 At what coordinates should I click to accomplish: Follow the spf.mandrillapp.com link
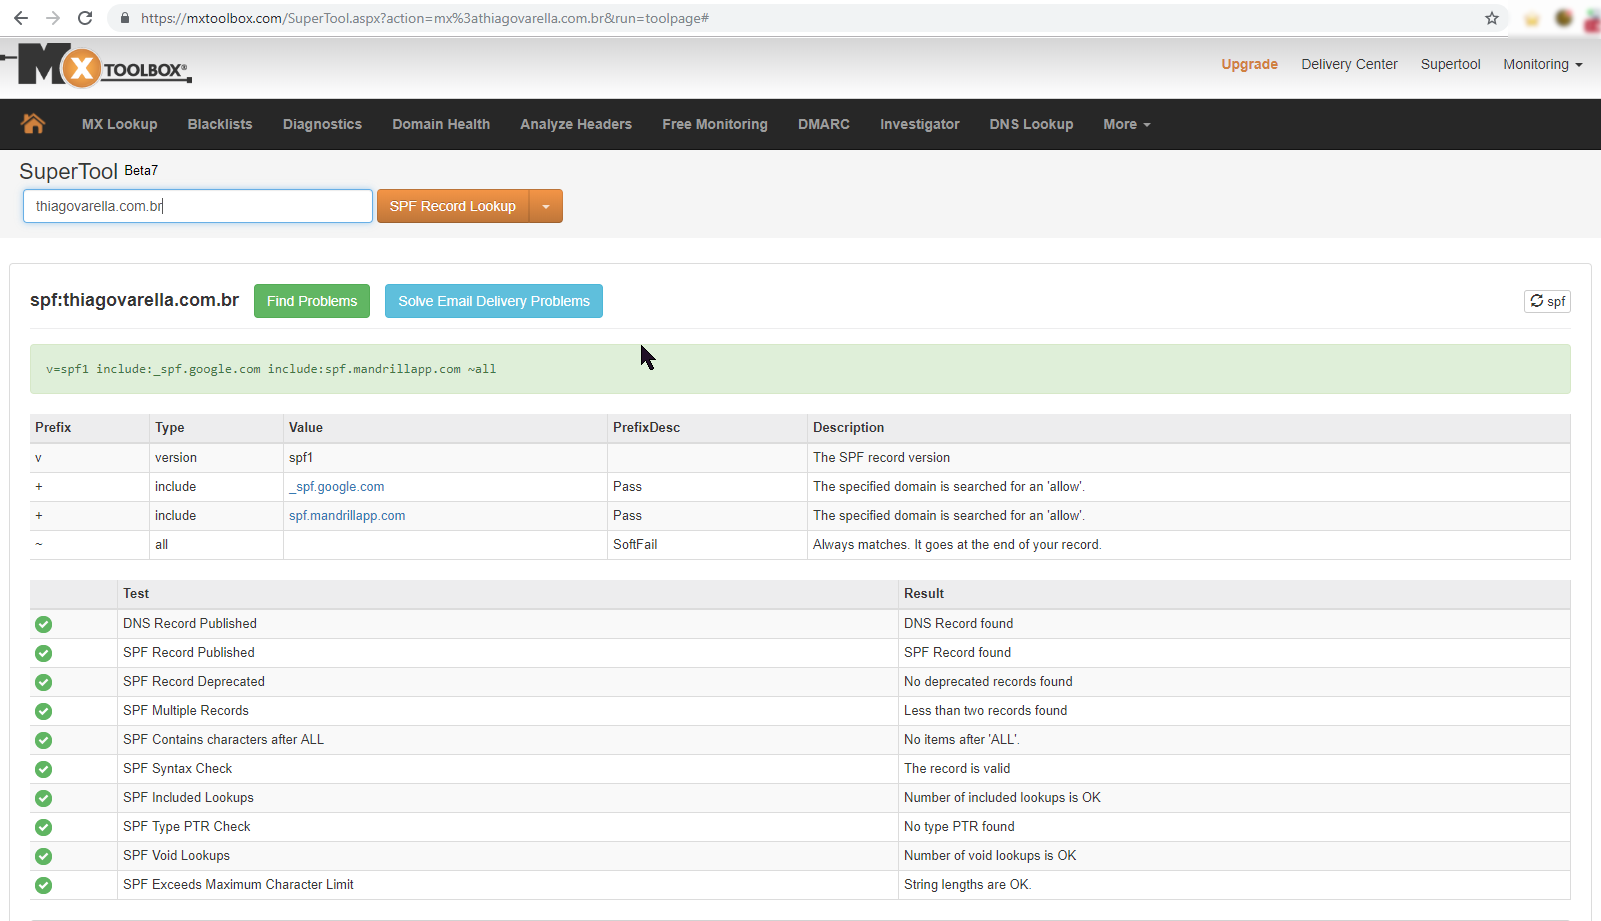coord(347,516)
